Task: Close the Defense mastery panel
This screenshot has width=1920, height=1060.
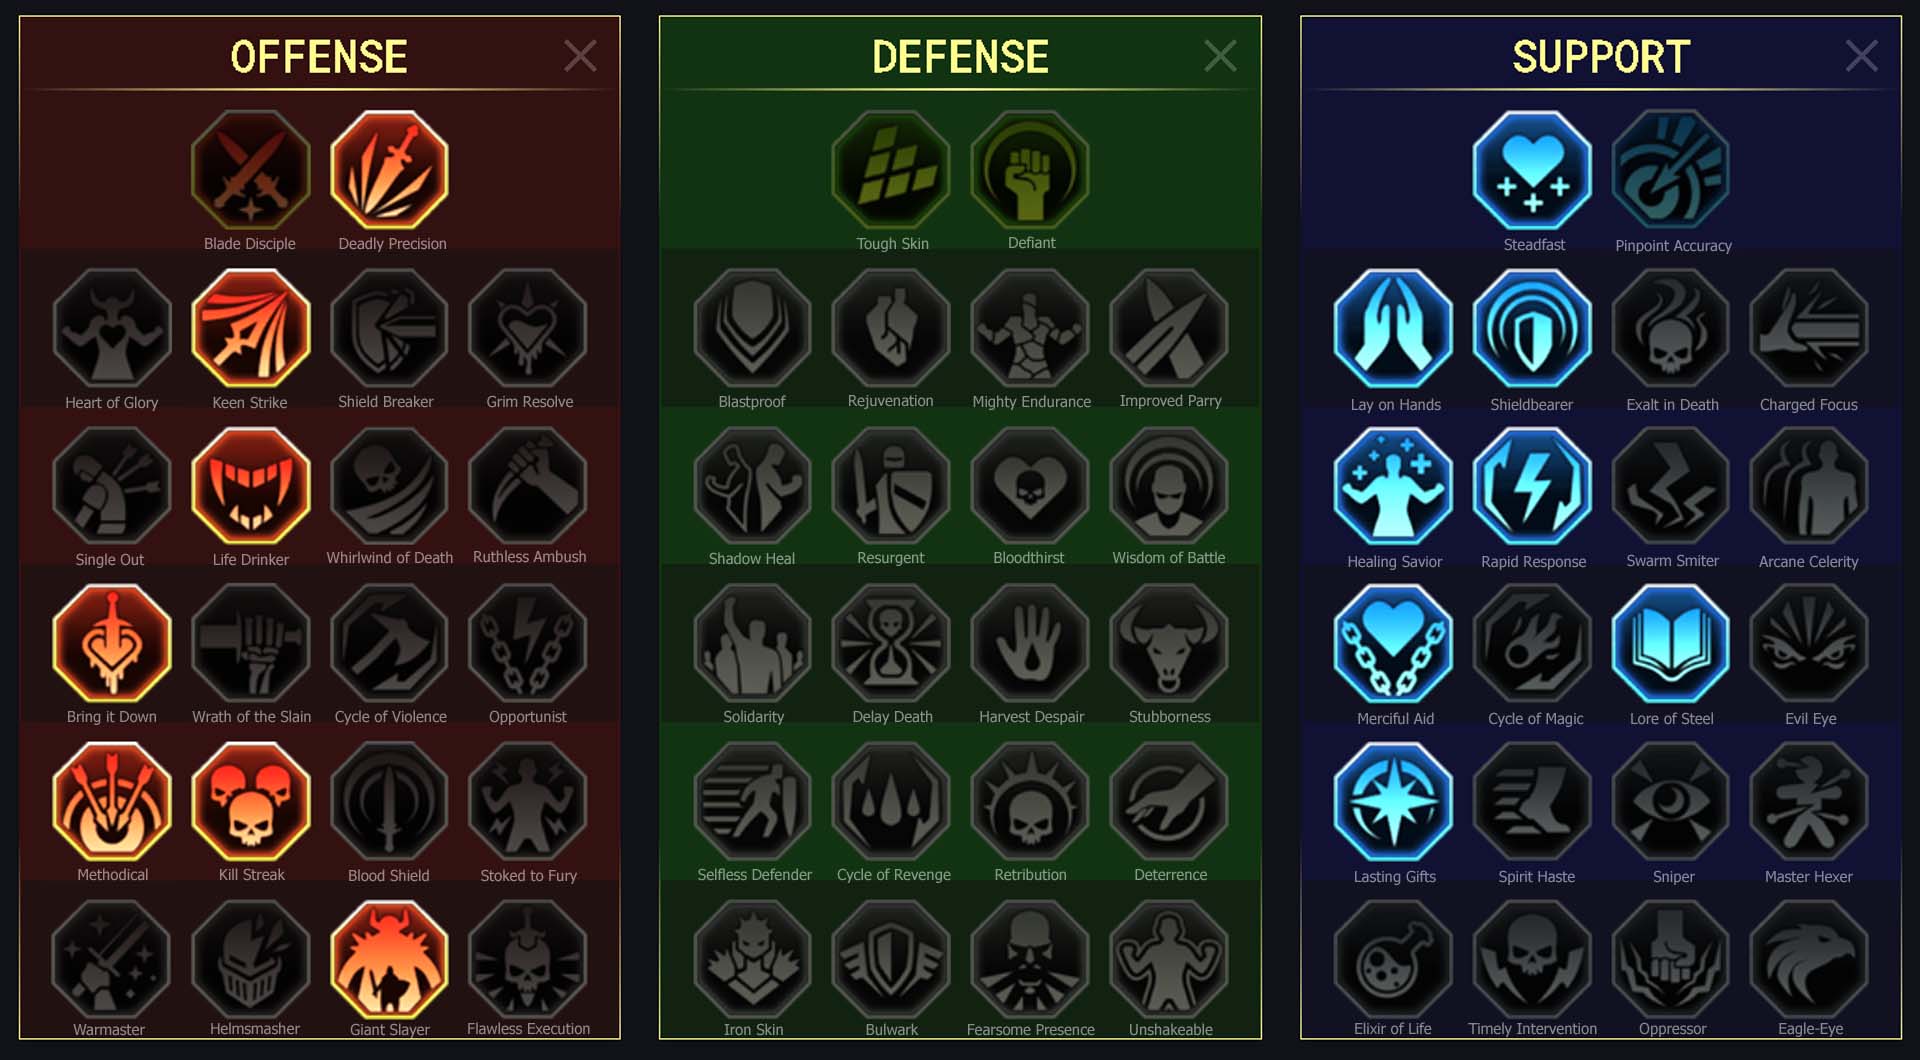Action: pyautogui.click(x=1220, y=56)
